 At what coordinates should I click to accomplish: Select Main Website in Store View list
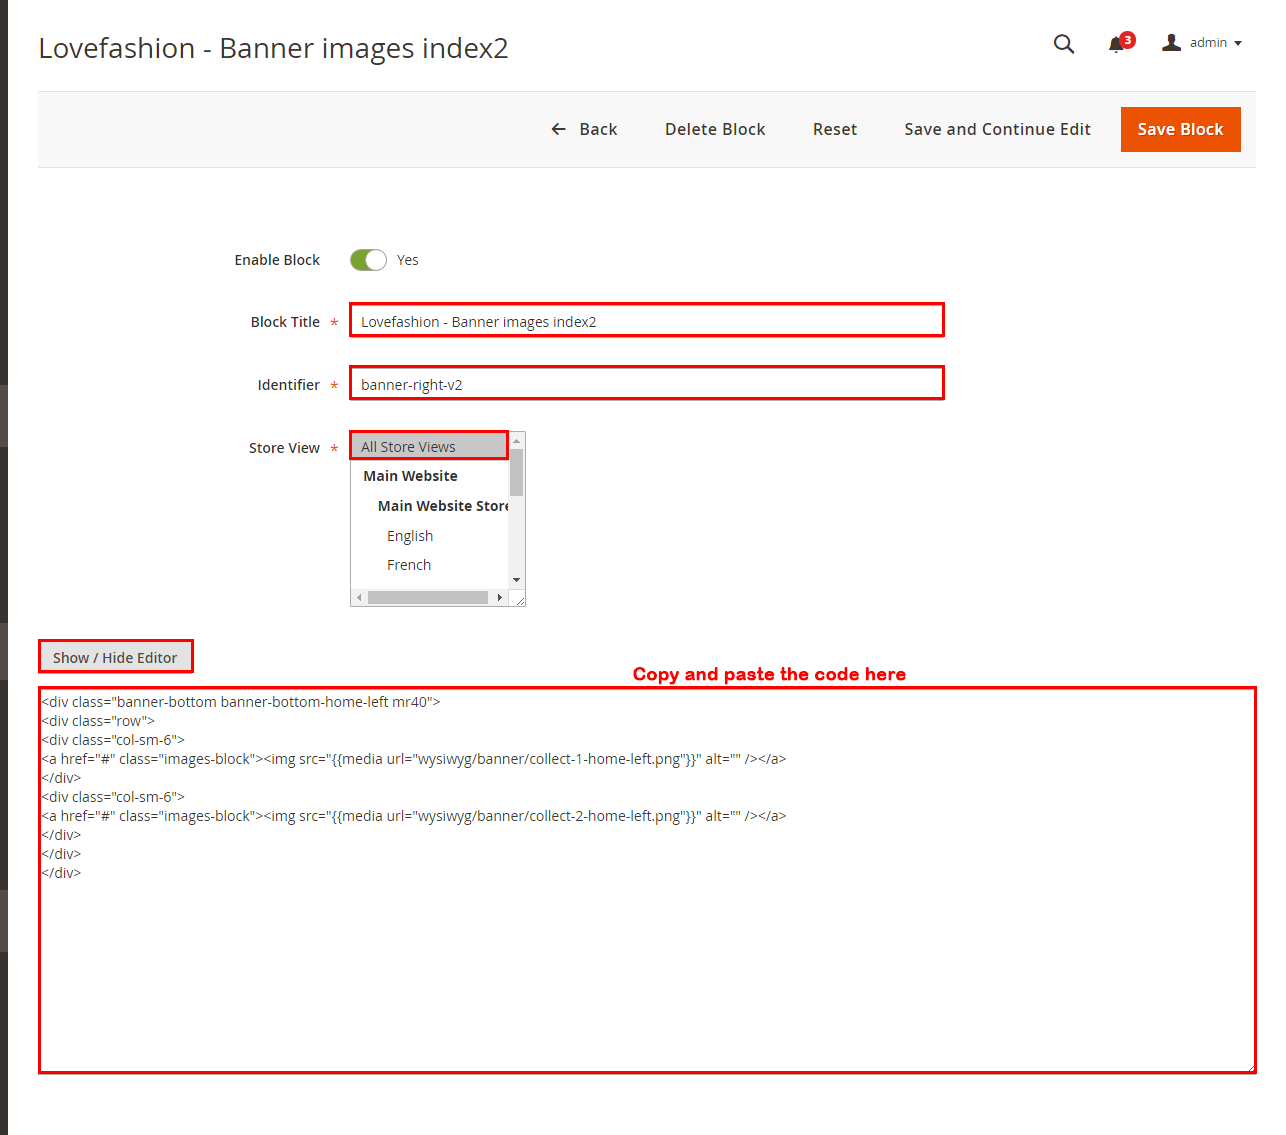pyautogui.click(x=430, y=476)
